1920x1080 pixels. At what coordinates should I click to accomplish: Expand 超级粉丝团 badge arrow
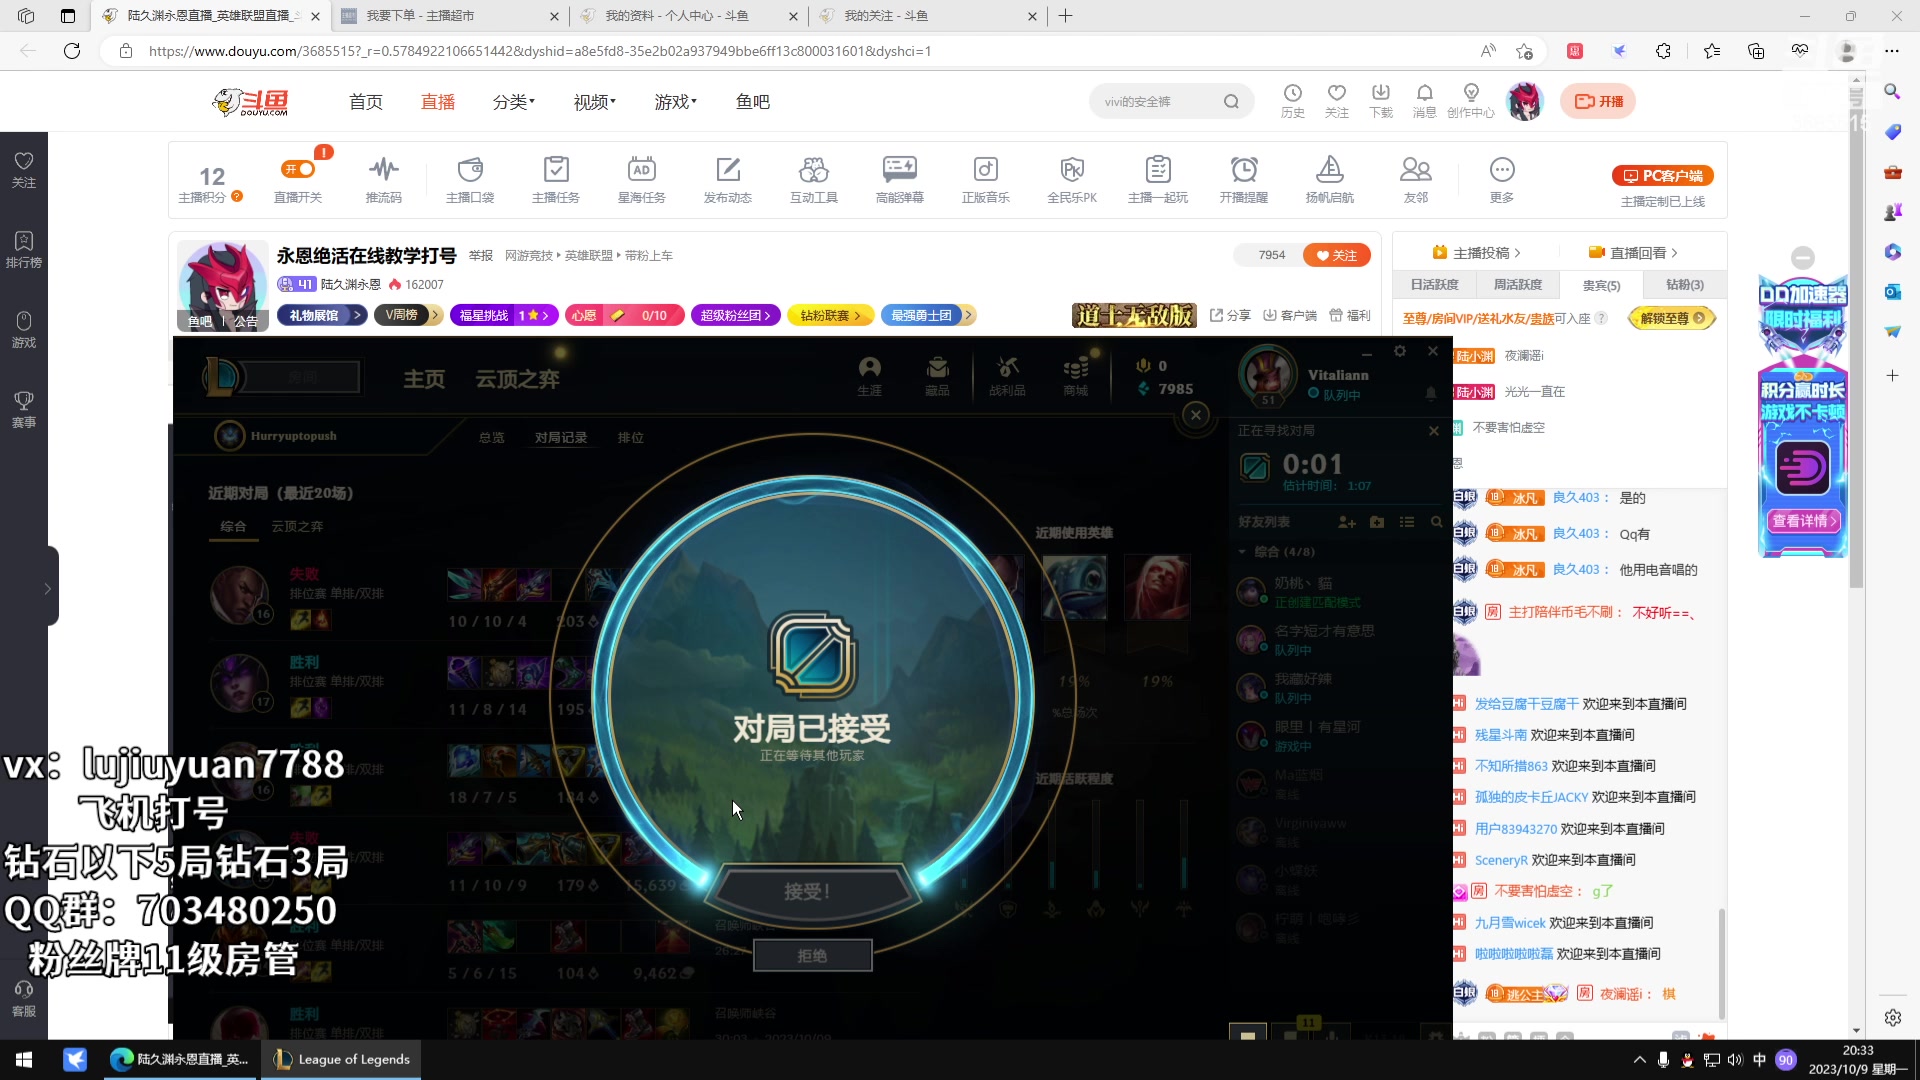pos(768,315)
